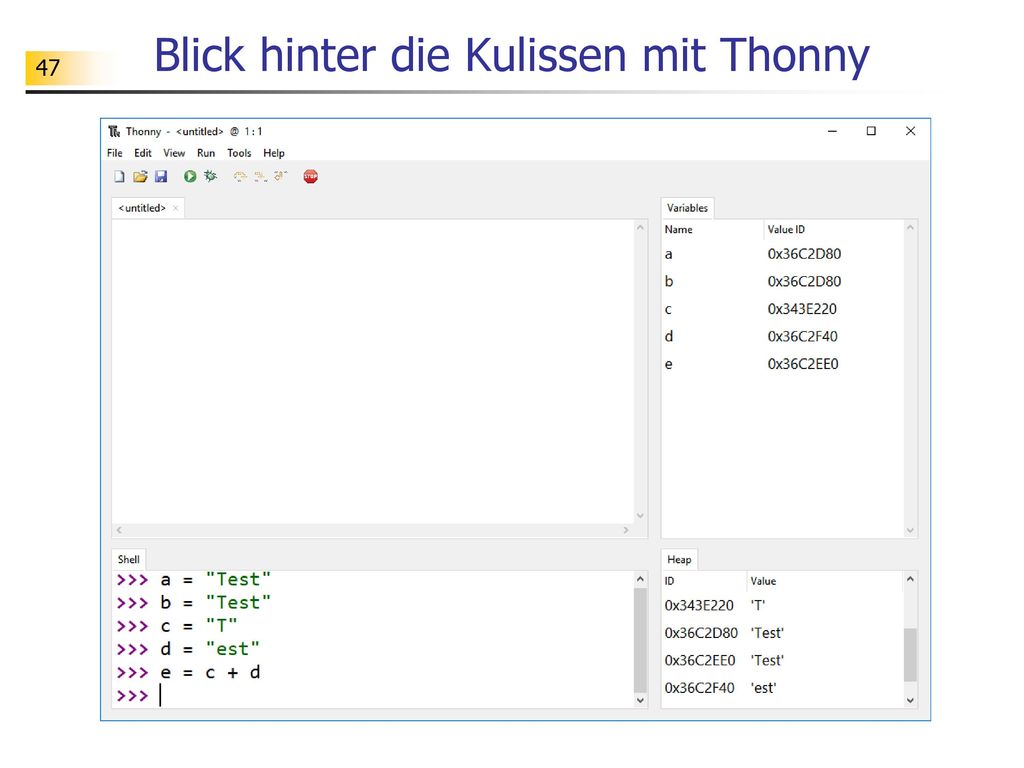1024x768 pixels.
Task: Select the Shell panel tab
Action: pyautogui.click(x=129, y=560)
